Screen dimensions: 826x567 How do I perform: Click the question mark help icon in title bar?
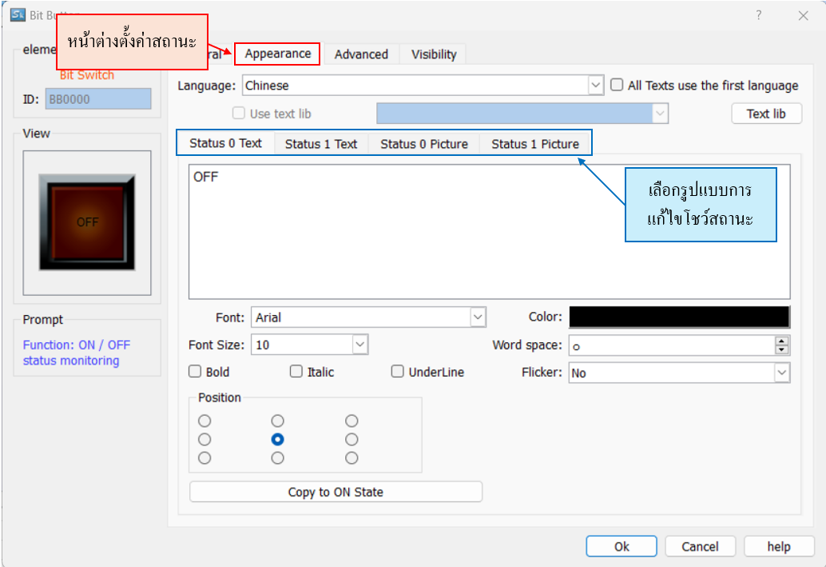coord(758,15)
